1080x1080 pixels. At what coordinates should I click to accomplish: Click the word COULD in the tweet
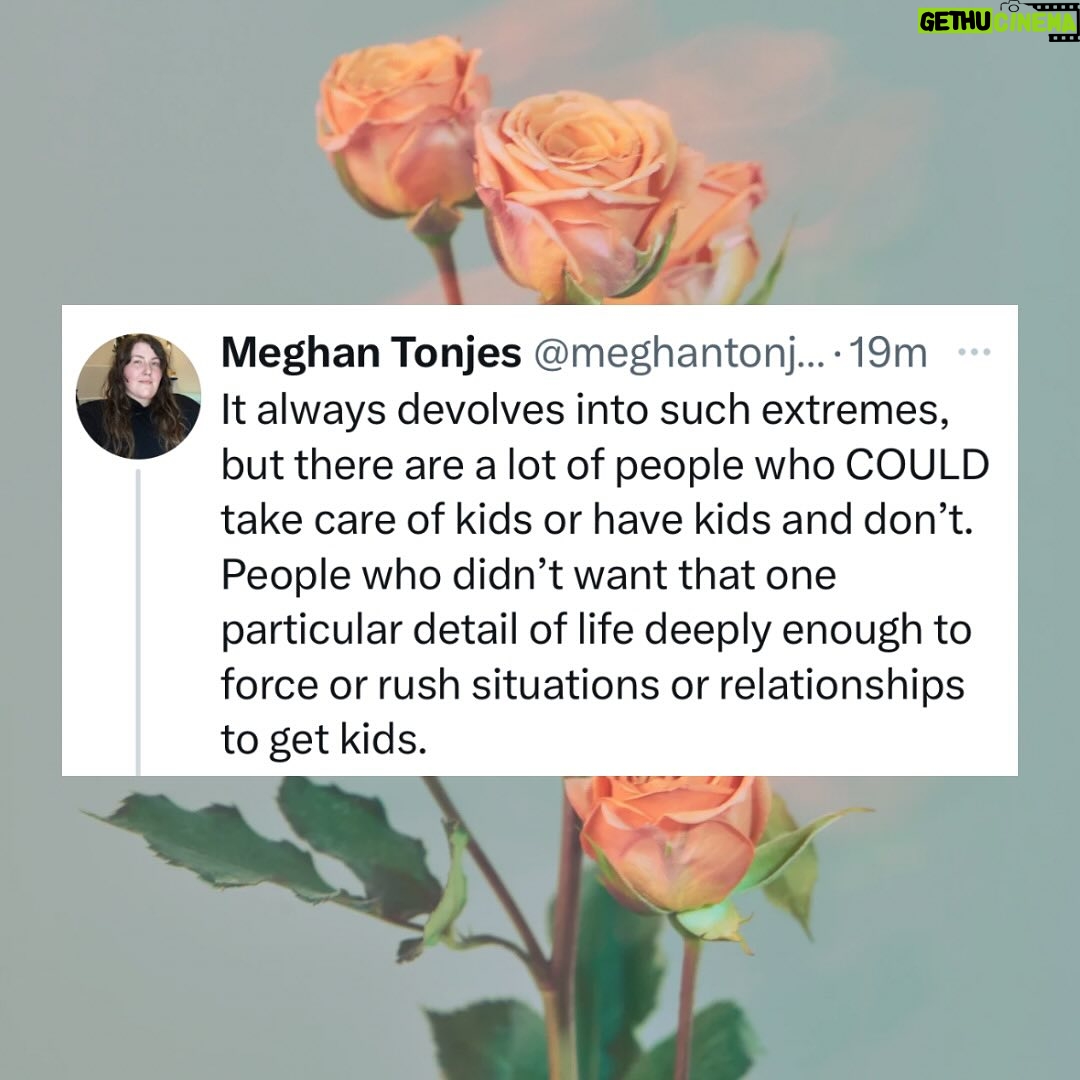(917, 466)
